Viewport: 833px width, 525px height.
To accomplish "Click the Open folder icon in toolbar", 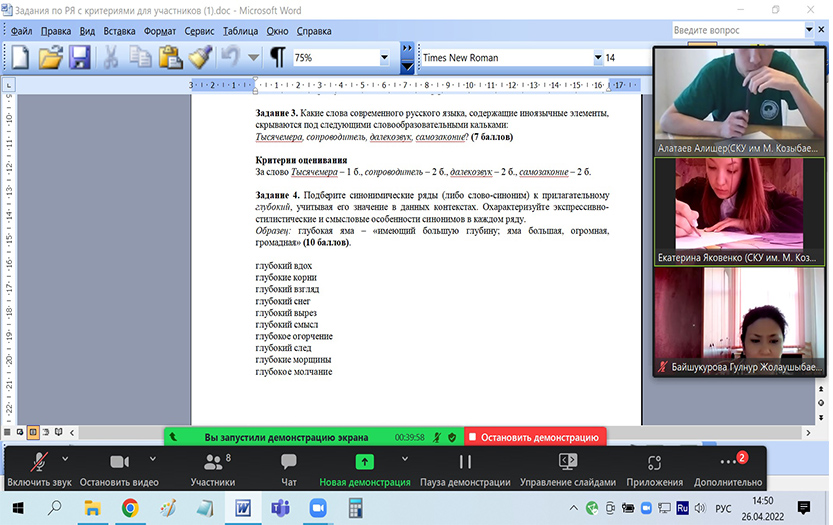I will [x=50, y=58].
